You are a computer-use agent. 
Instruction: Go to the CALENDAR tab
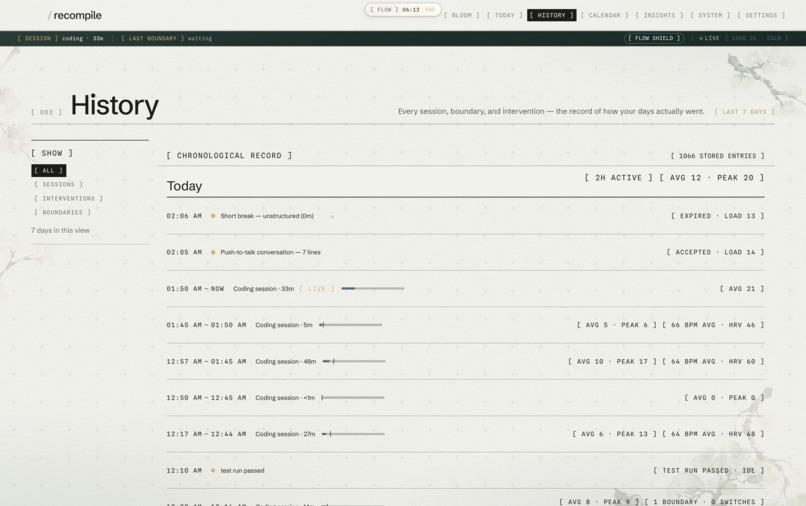pyautogui.click(x=604, y=15)
